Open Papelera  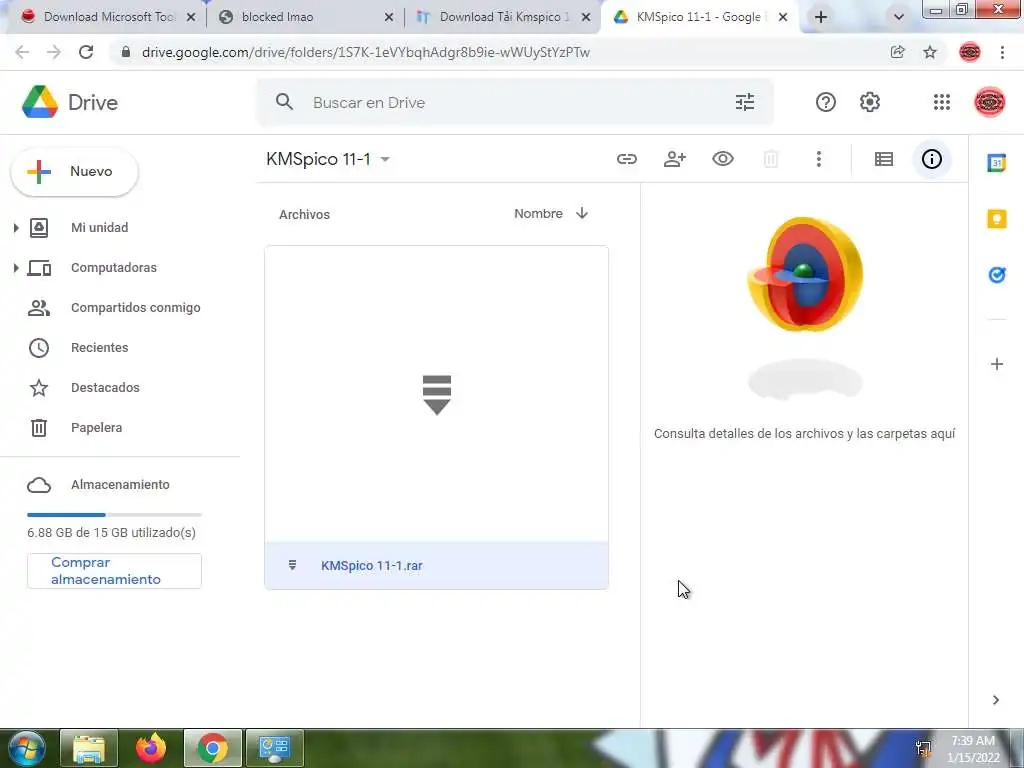point(96,427)
